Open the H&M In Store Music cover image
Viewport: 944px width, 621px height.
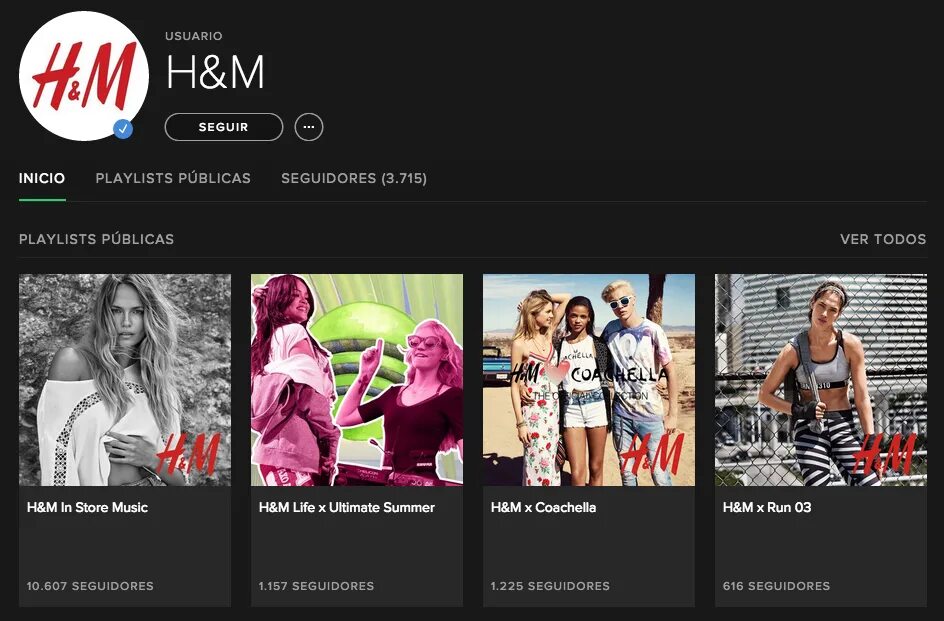125,380
